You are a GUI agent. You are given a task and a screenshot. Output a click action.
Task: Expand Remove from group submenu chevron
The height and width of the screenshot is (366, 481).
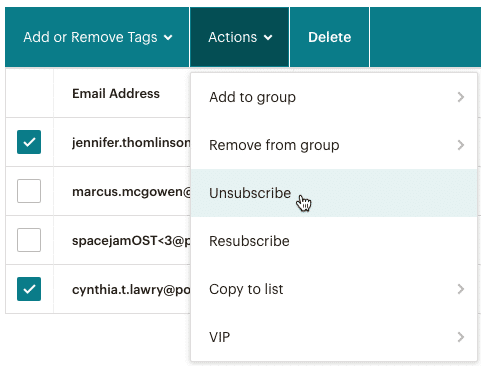pos(461,145)
